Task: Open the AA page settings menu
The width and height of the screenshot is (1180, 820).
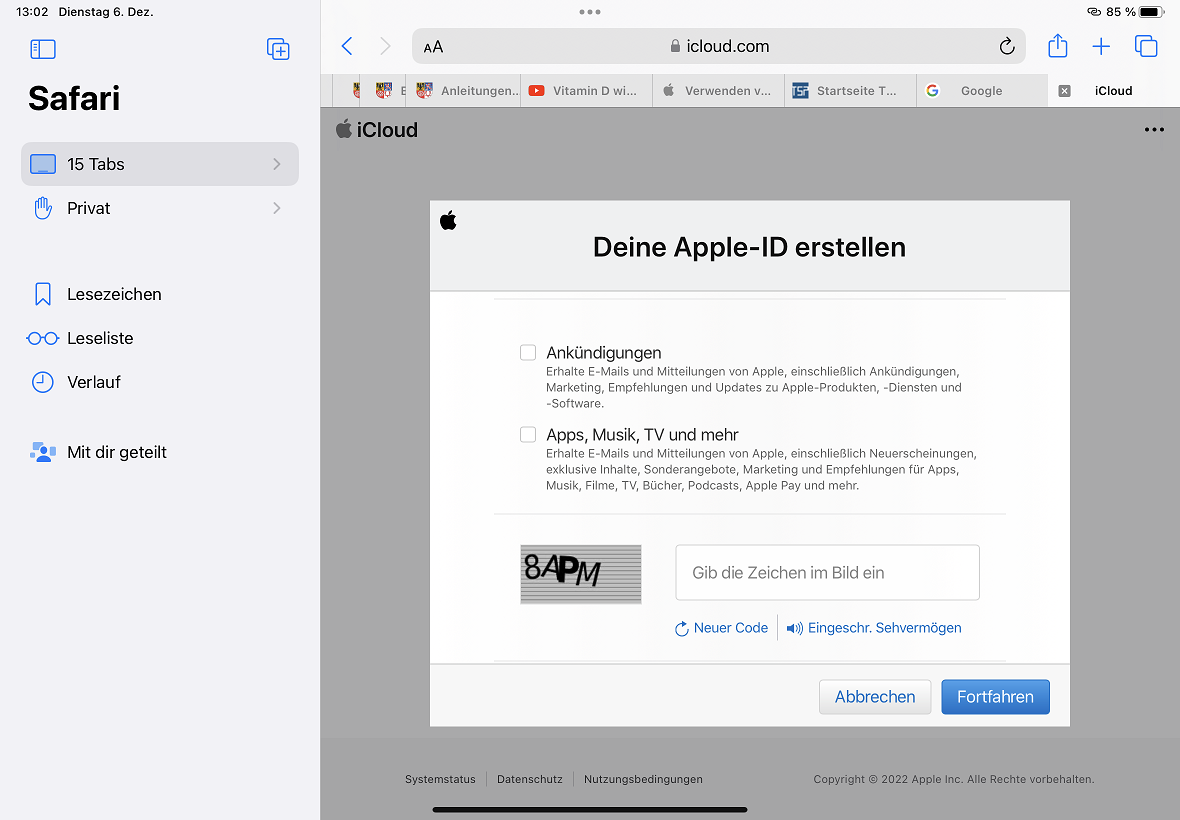Action: [x=433, y=47]
